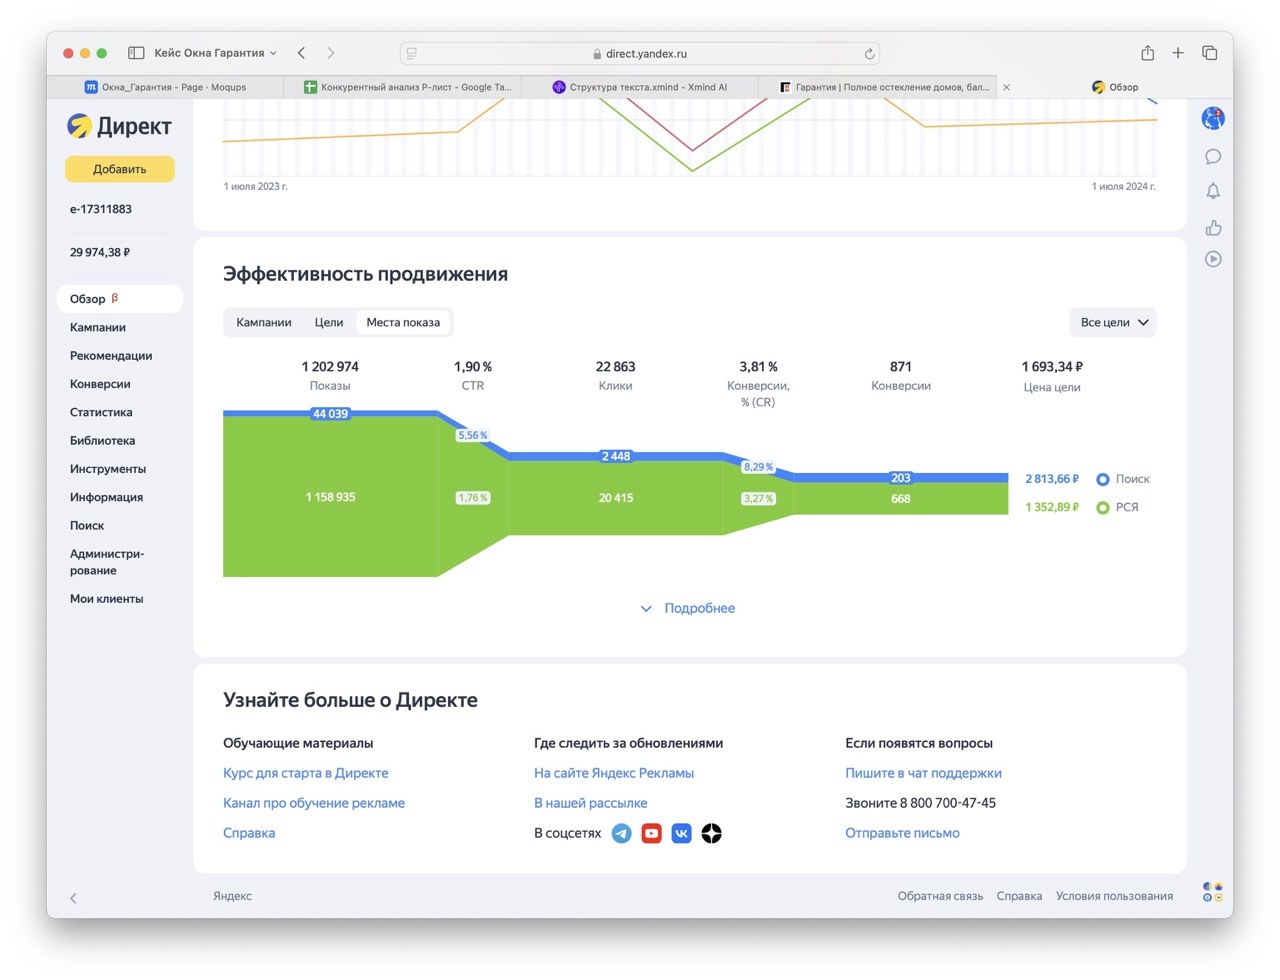Open the Telegram social link
The height and width of the screenshot is (980, 1280).
(x=621, y=833)
